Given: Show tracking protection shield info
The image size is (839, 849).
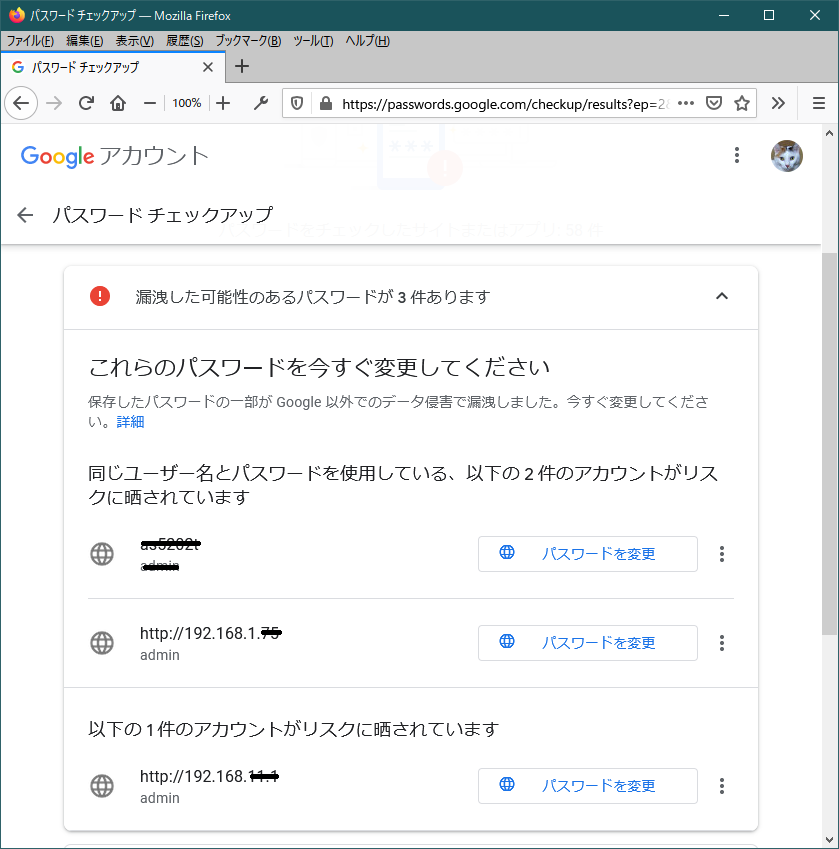Looking at the screenshot, I should pyautogui.click(x=297, y=103).
